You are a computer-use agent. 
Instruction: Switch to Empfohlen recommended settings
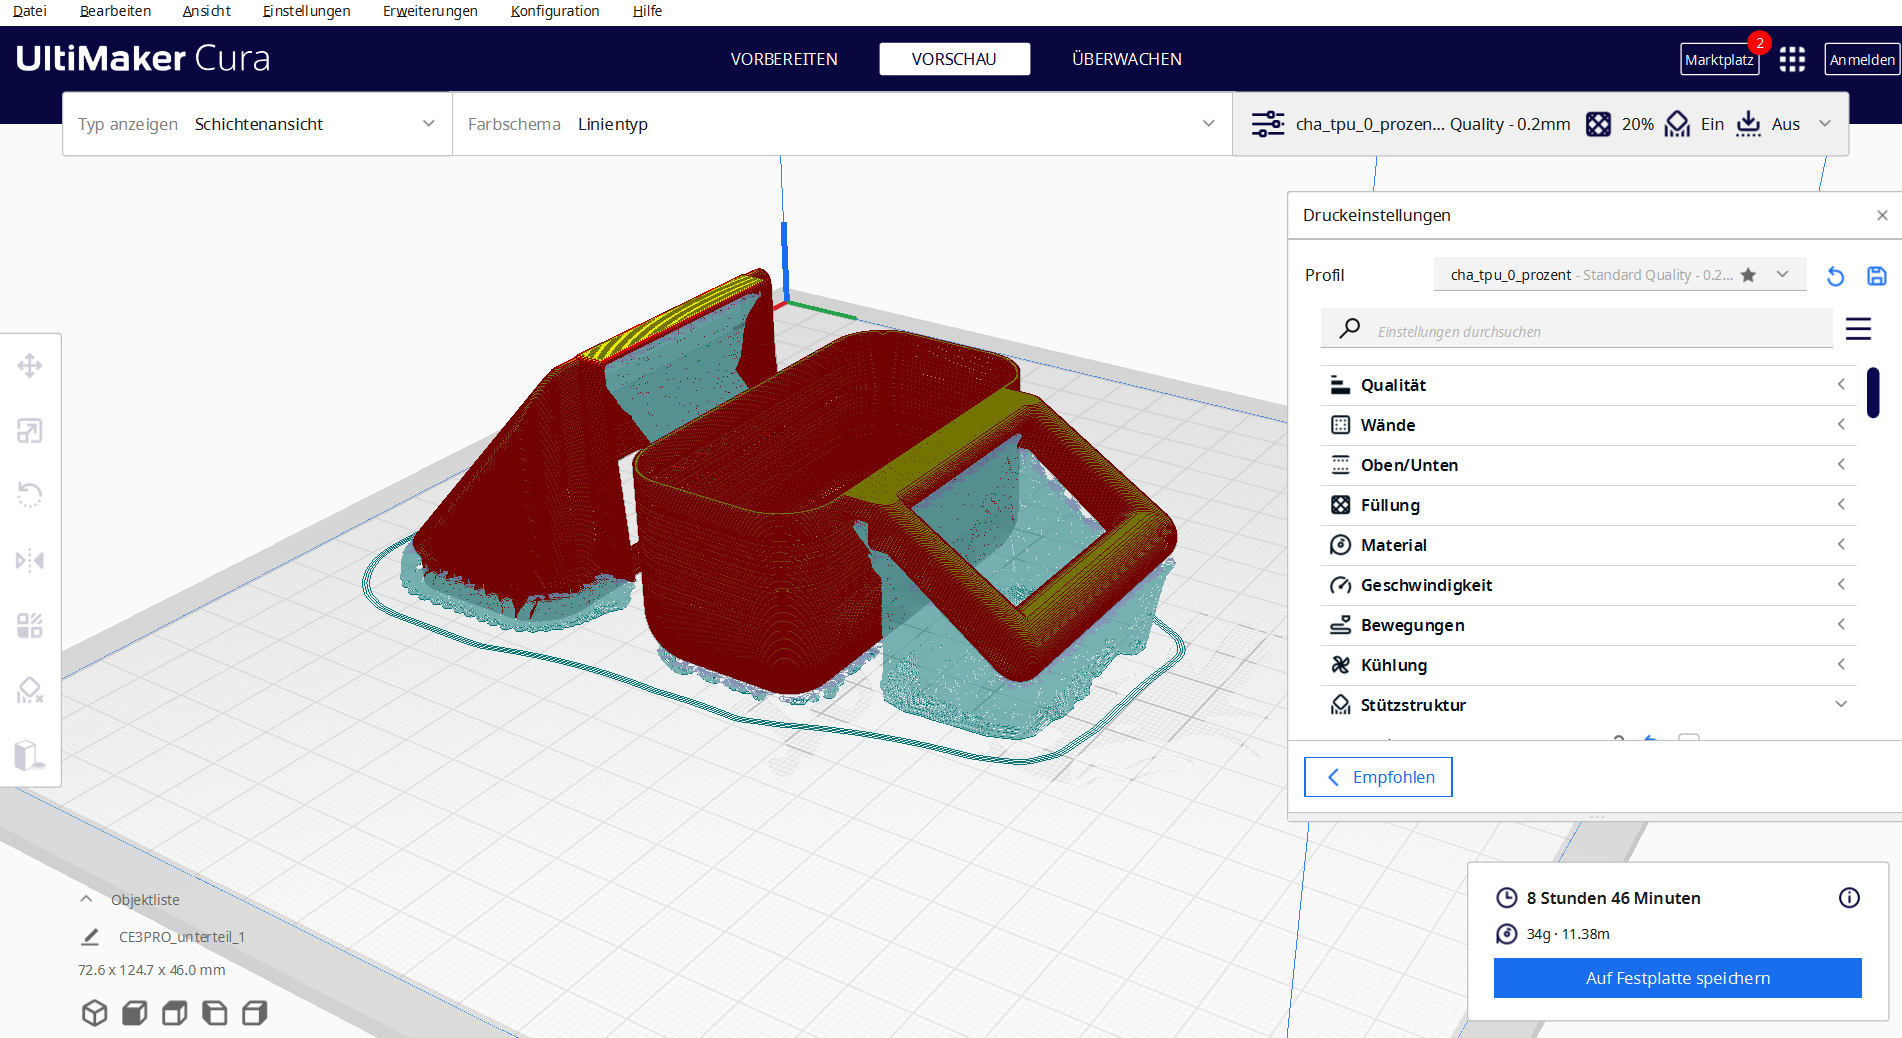pyautogui.click(x=1378, y=777)
